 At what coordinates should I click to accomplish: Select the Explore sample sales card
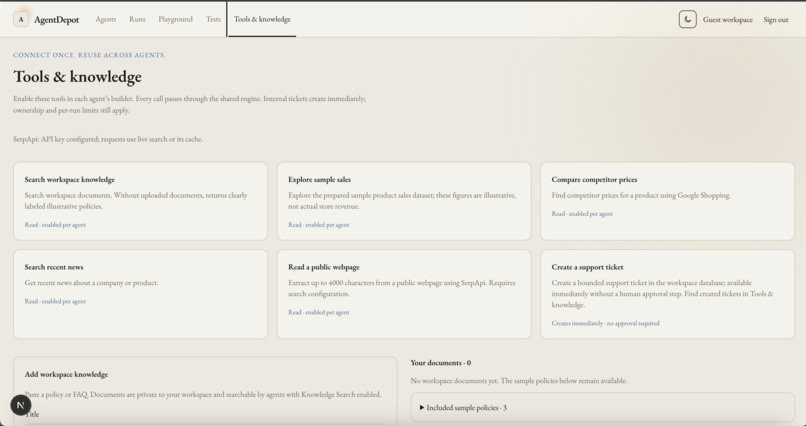(x=404, y=201)
